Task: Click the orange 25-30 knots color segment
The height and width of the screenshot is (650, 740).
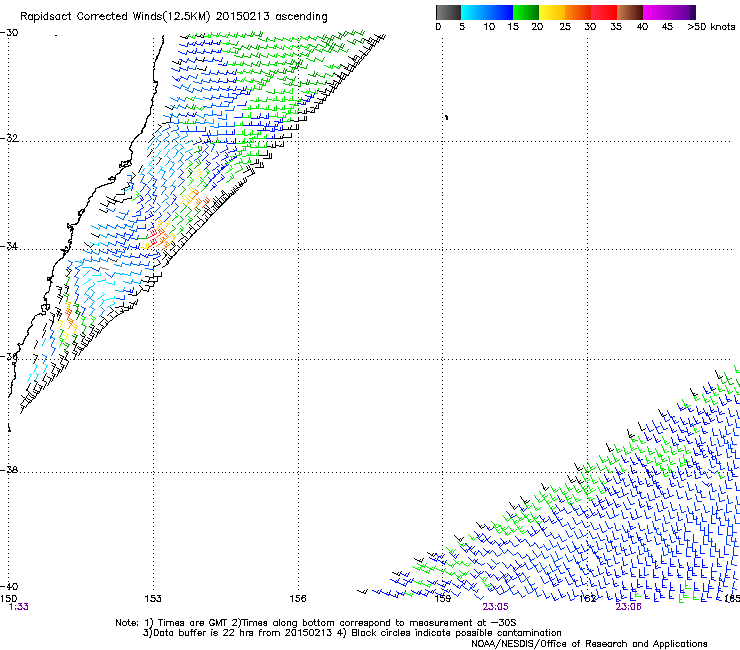Action: (578, 12)
